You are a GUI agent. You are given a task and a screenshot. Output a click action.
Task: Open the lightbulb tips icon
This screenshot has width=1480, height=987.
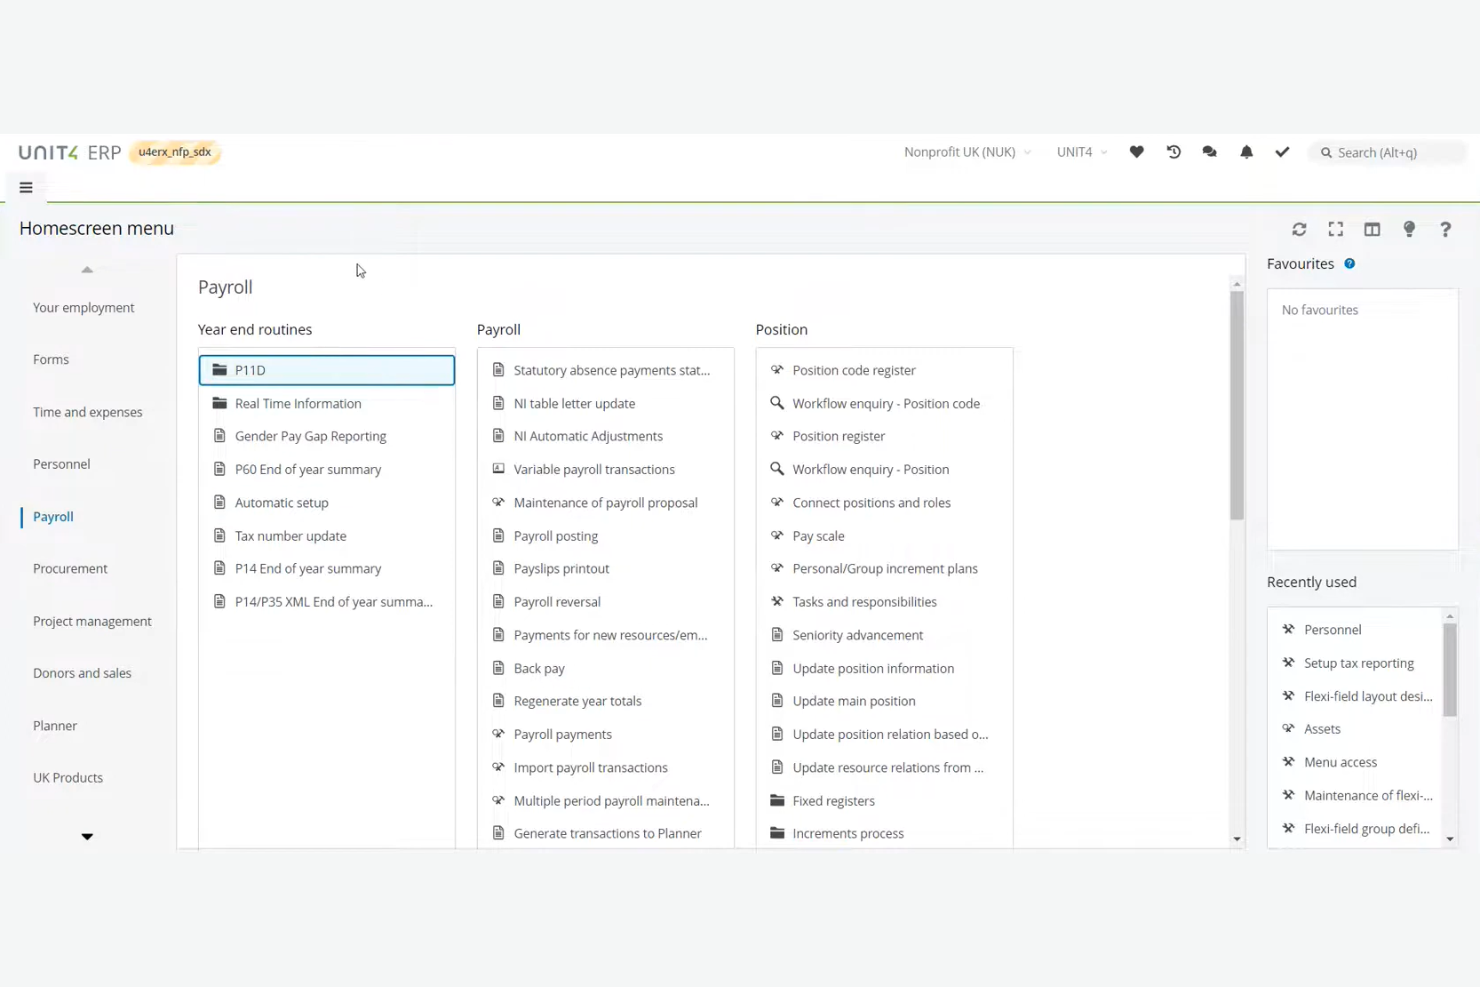[1409, 229]
